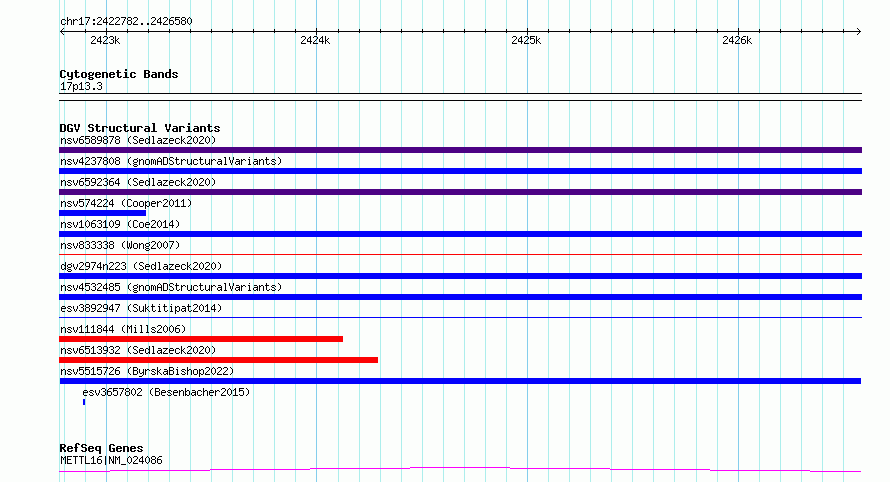Open variant esv3892947 (Suktitipat2014) label
The width and height of the screenshot is (890, 482).
[x=141, y=308]
